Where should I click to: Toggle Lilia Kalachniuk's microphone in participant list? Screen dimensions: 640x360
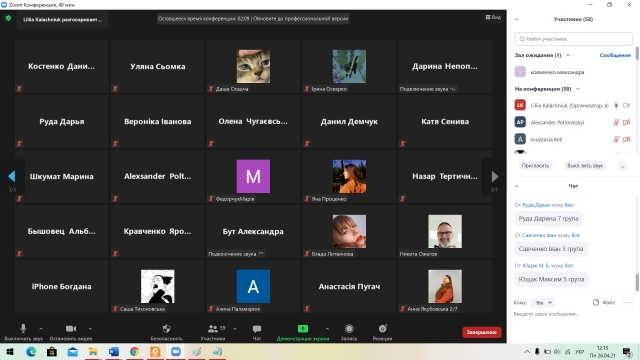[616, 105]
